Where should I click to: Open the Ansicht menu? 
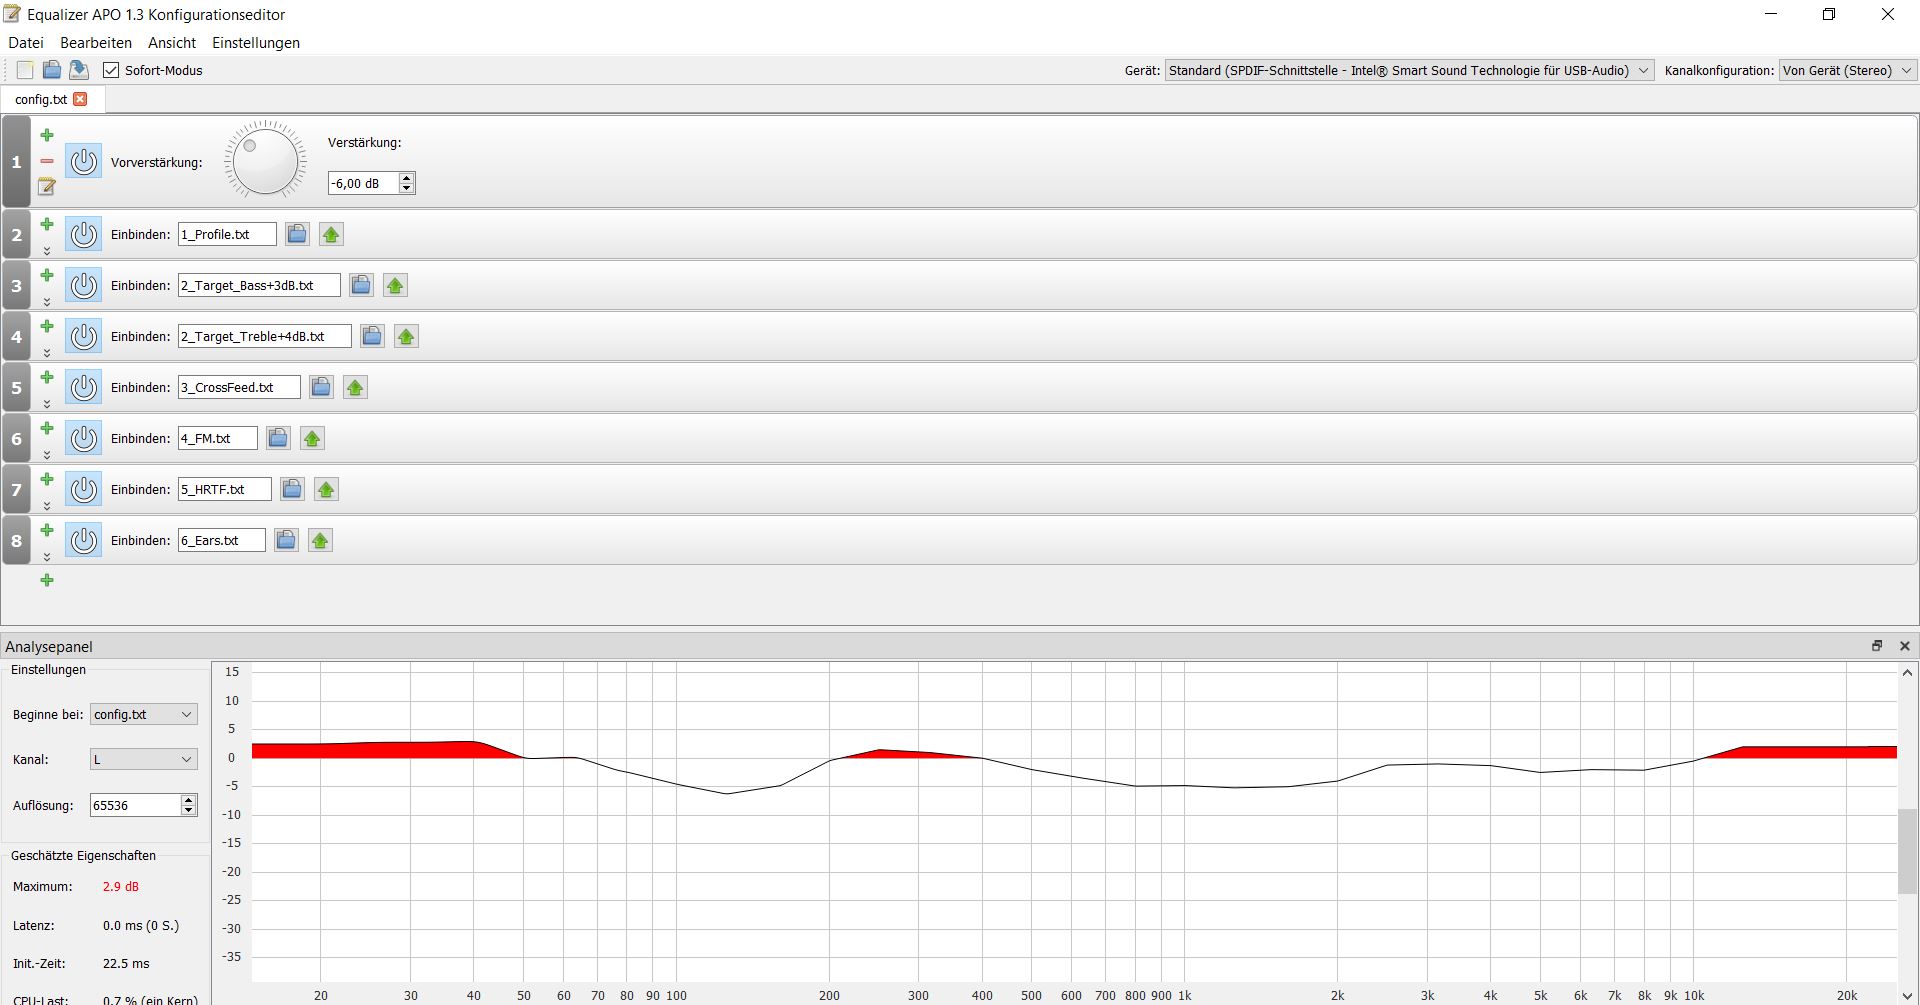pos(172,43)
